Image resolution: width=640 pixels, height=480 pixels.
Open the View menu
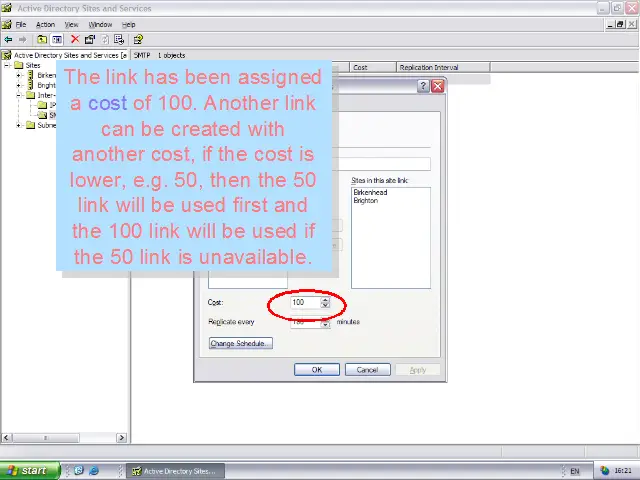[71, 24]
